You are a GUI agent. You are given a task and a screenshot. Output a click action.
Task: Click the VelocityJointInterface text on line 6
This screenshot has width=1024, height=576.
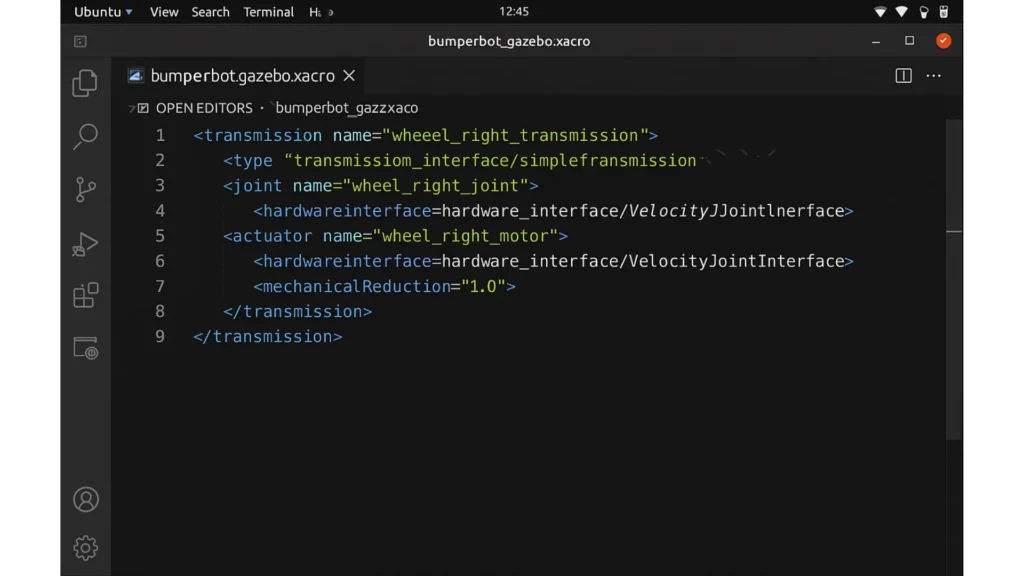pyautogui.click(x=736, y=261)
